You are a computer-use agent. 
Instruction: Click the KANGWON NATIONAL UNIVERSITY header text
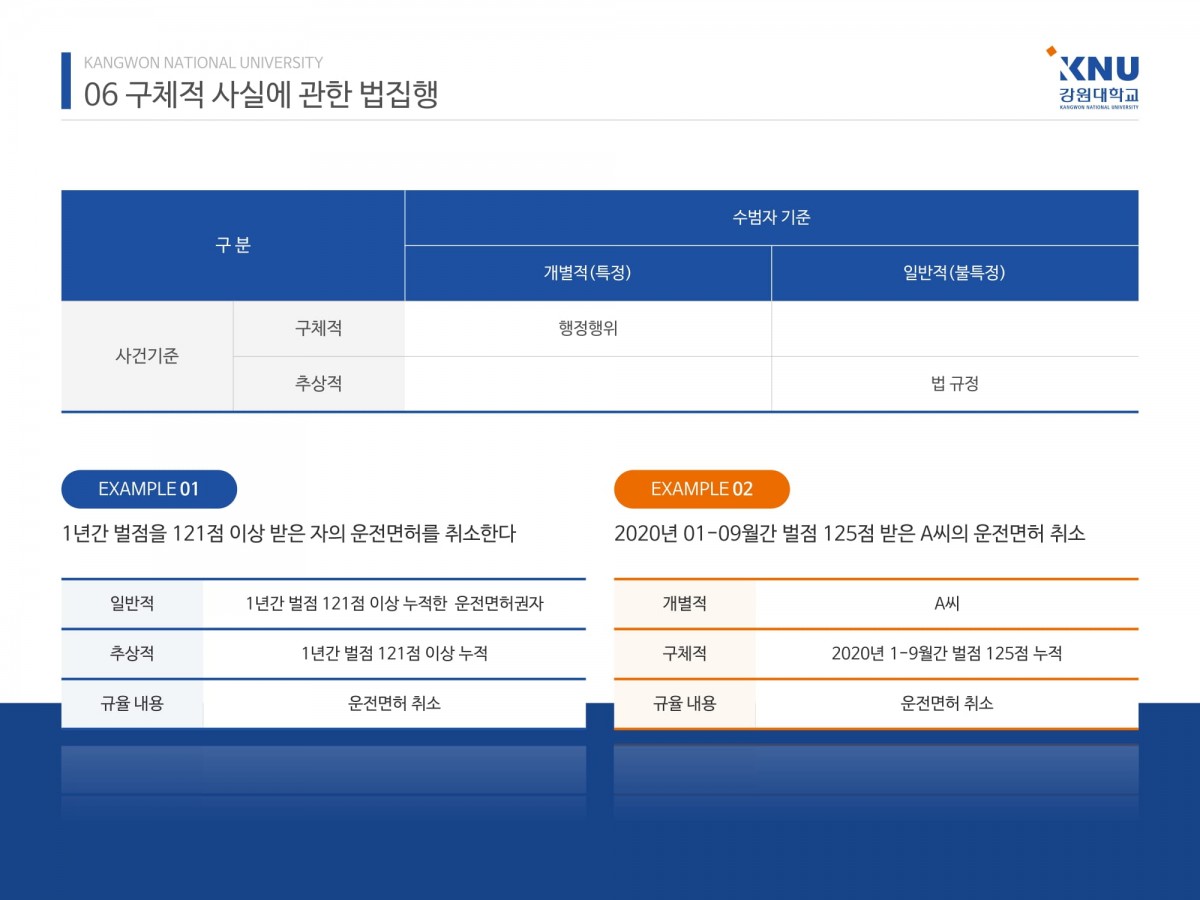click(x=203, y=63)
